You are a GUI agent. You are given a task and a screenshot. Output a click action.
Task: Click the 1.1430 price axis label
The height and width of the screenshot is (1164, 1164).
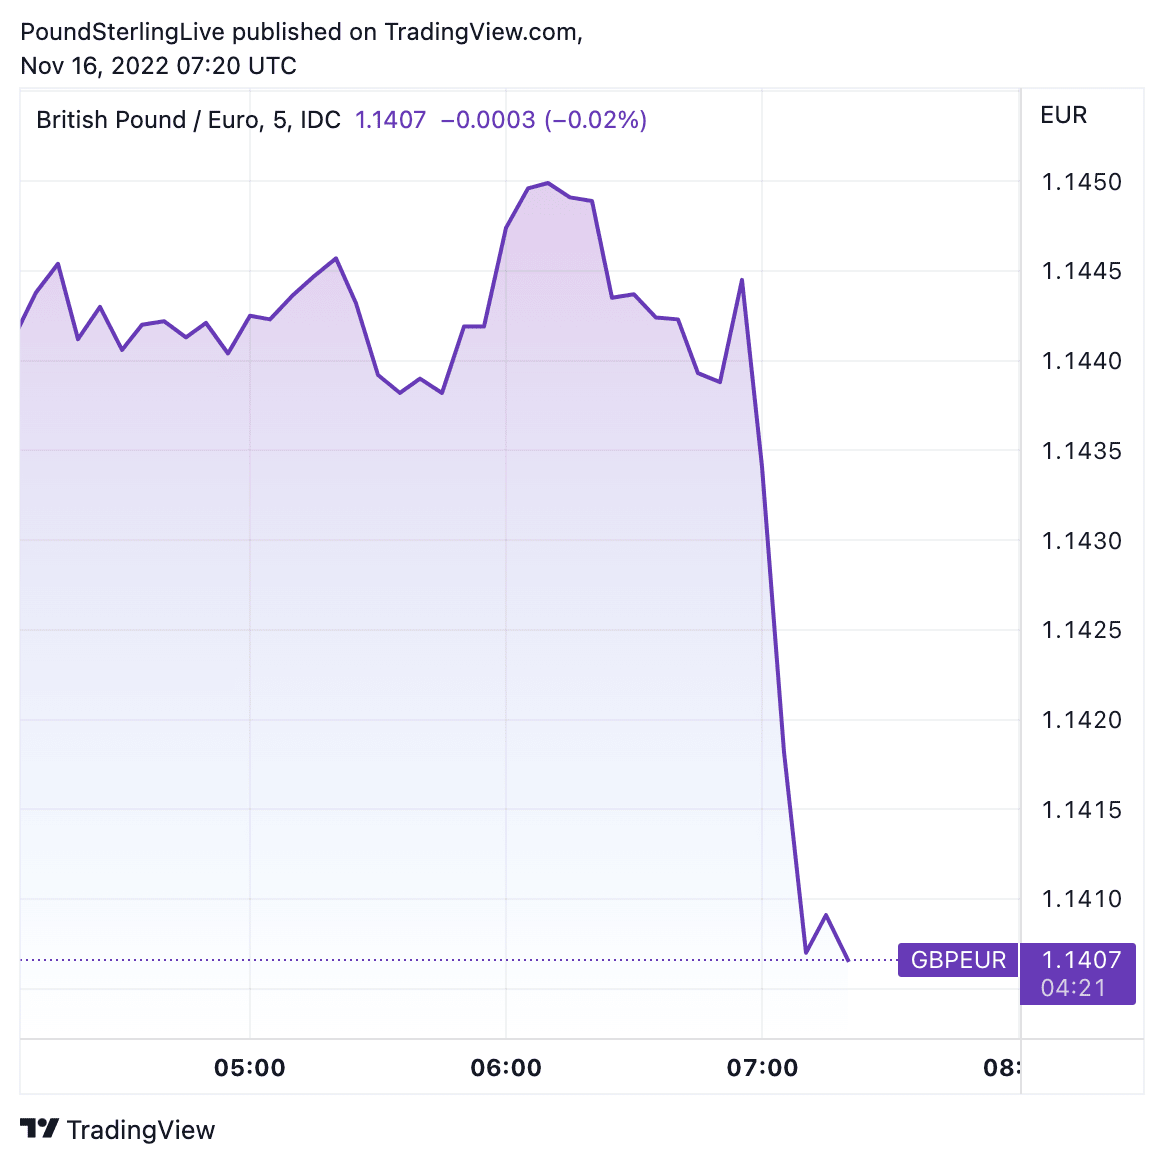click(x=1081, y=541)
